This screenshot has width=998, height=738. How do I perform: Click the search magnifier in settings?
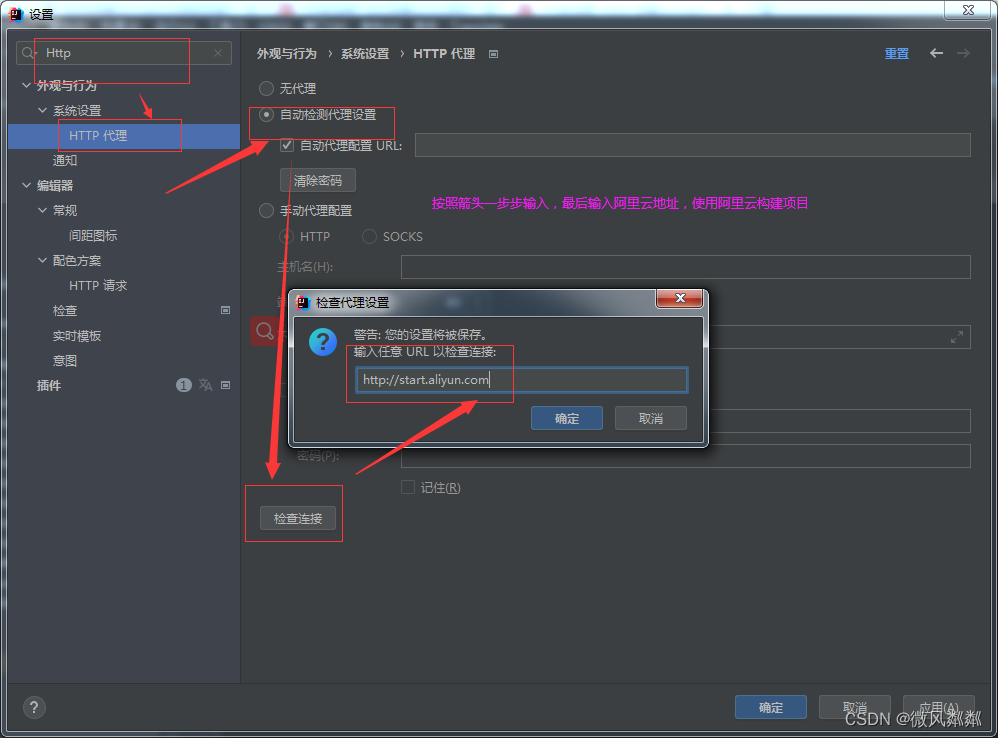pyautogui.click(x=28, y=53)
